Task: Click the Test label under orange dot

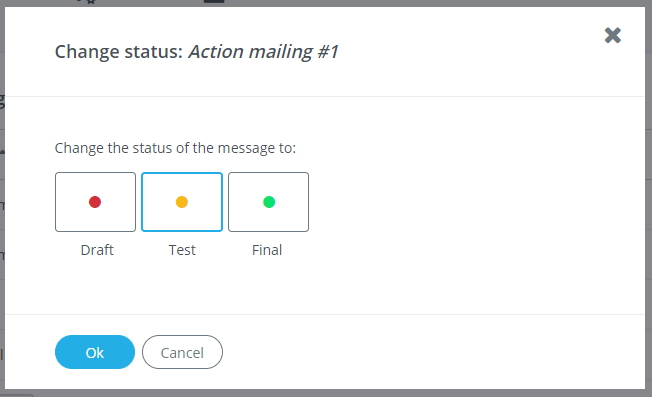Action: [182, 250]
